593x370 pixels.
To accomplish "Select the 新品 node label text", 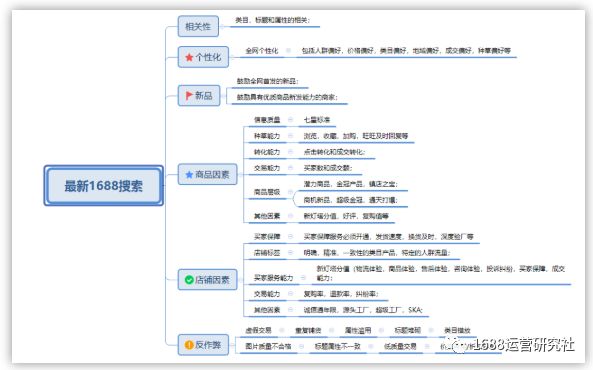I will (x=203, y=95).
